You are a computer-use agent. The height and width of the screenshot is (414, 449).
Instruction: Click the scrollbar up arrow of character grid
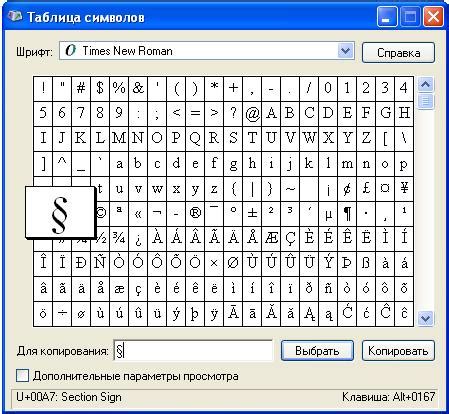[x=425, y=85]
